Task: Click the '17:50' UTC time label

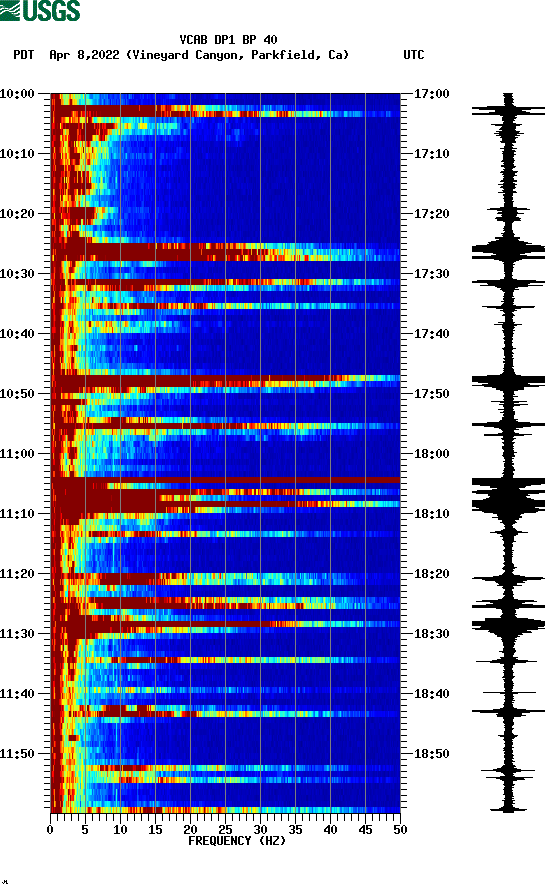Action: coord(431,394)
